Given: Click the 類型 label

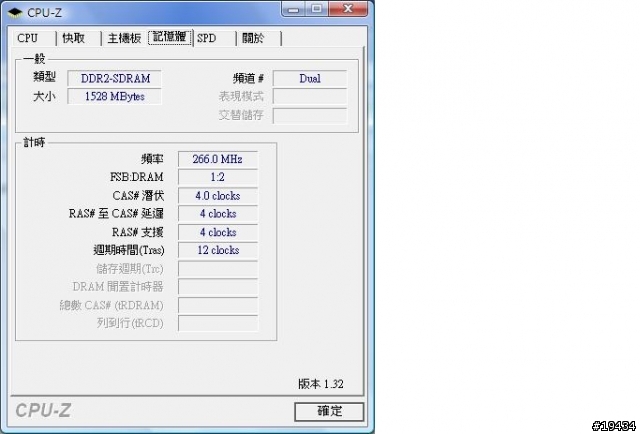Looking at the screenshot, I should click(x=44, y=77).
